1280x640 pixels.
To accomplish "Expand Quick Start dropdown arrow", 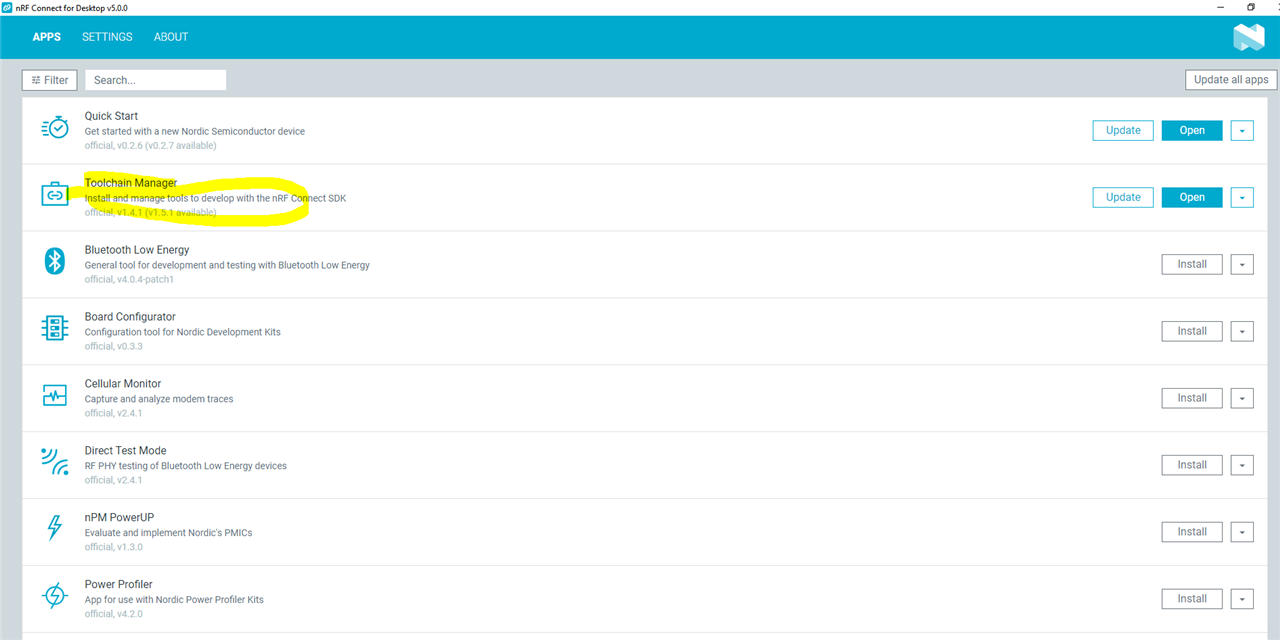I will (x=1242, y=130).
